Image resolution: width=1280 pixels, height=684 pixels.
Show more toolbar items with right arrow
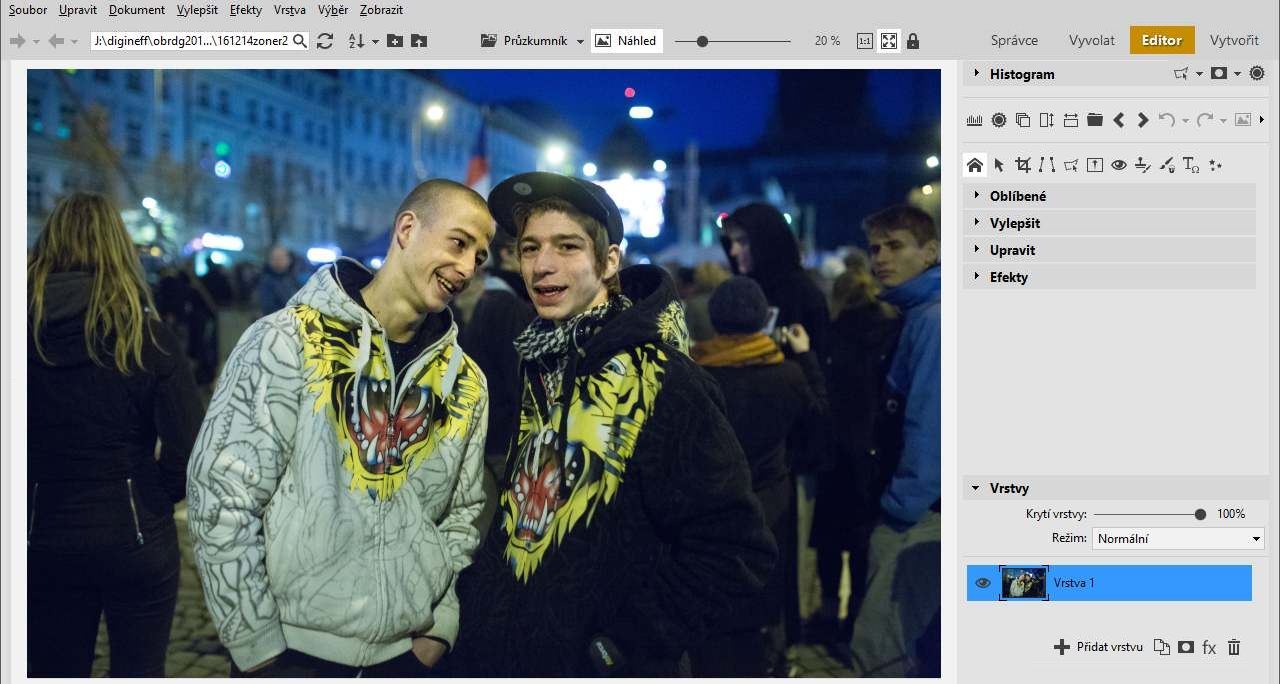pos(1262,120)
